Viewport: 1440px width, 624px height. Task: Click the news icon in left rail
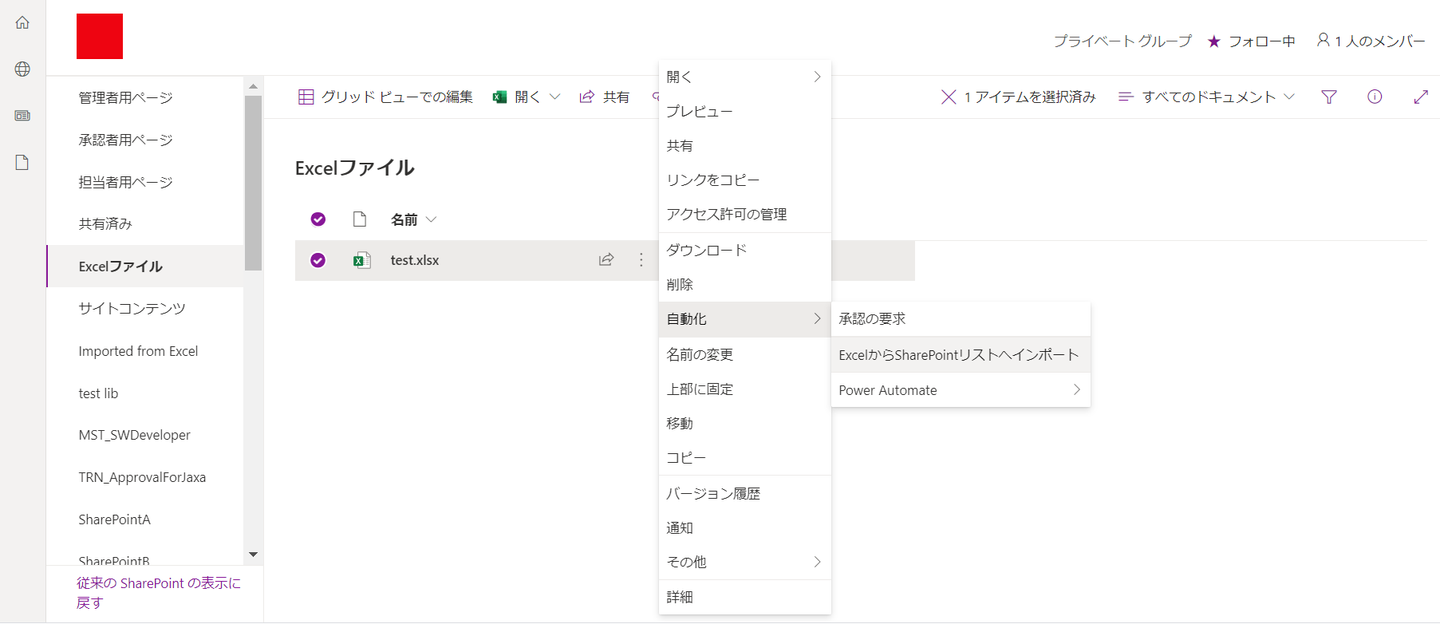[22, 116]
